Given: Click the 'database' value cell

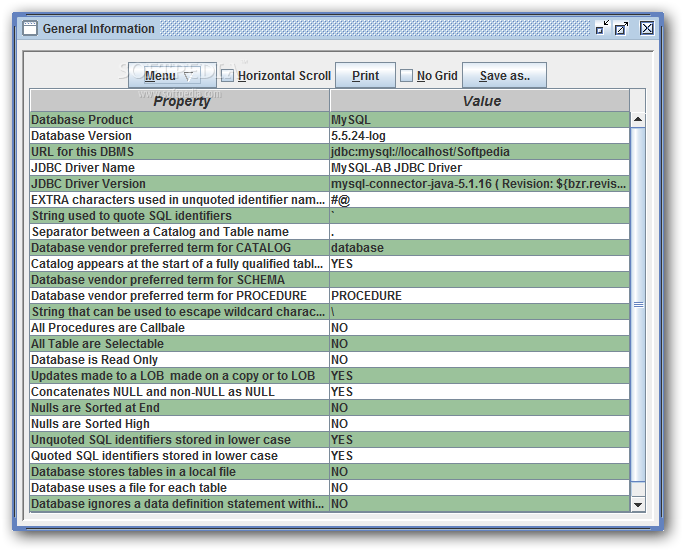Looking at the screenshot, I should click(x=480, y=248).
